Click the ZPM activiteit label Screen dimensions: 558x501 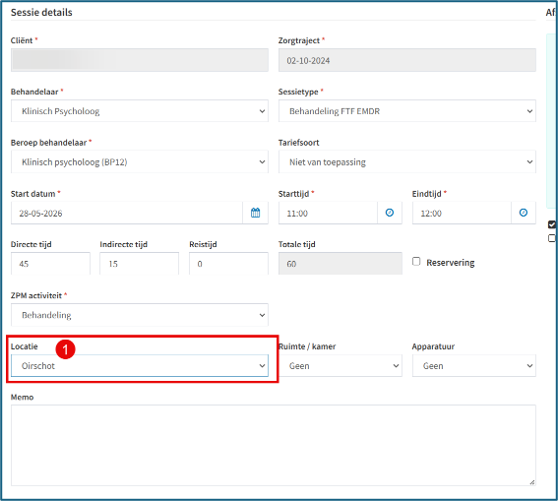tap(36, 295)
